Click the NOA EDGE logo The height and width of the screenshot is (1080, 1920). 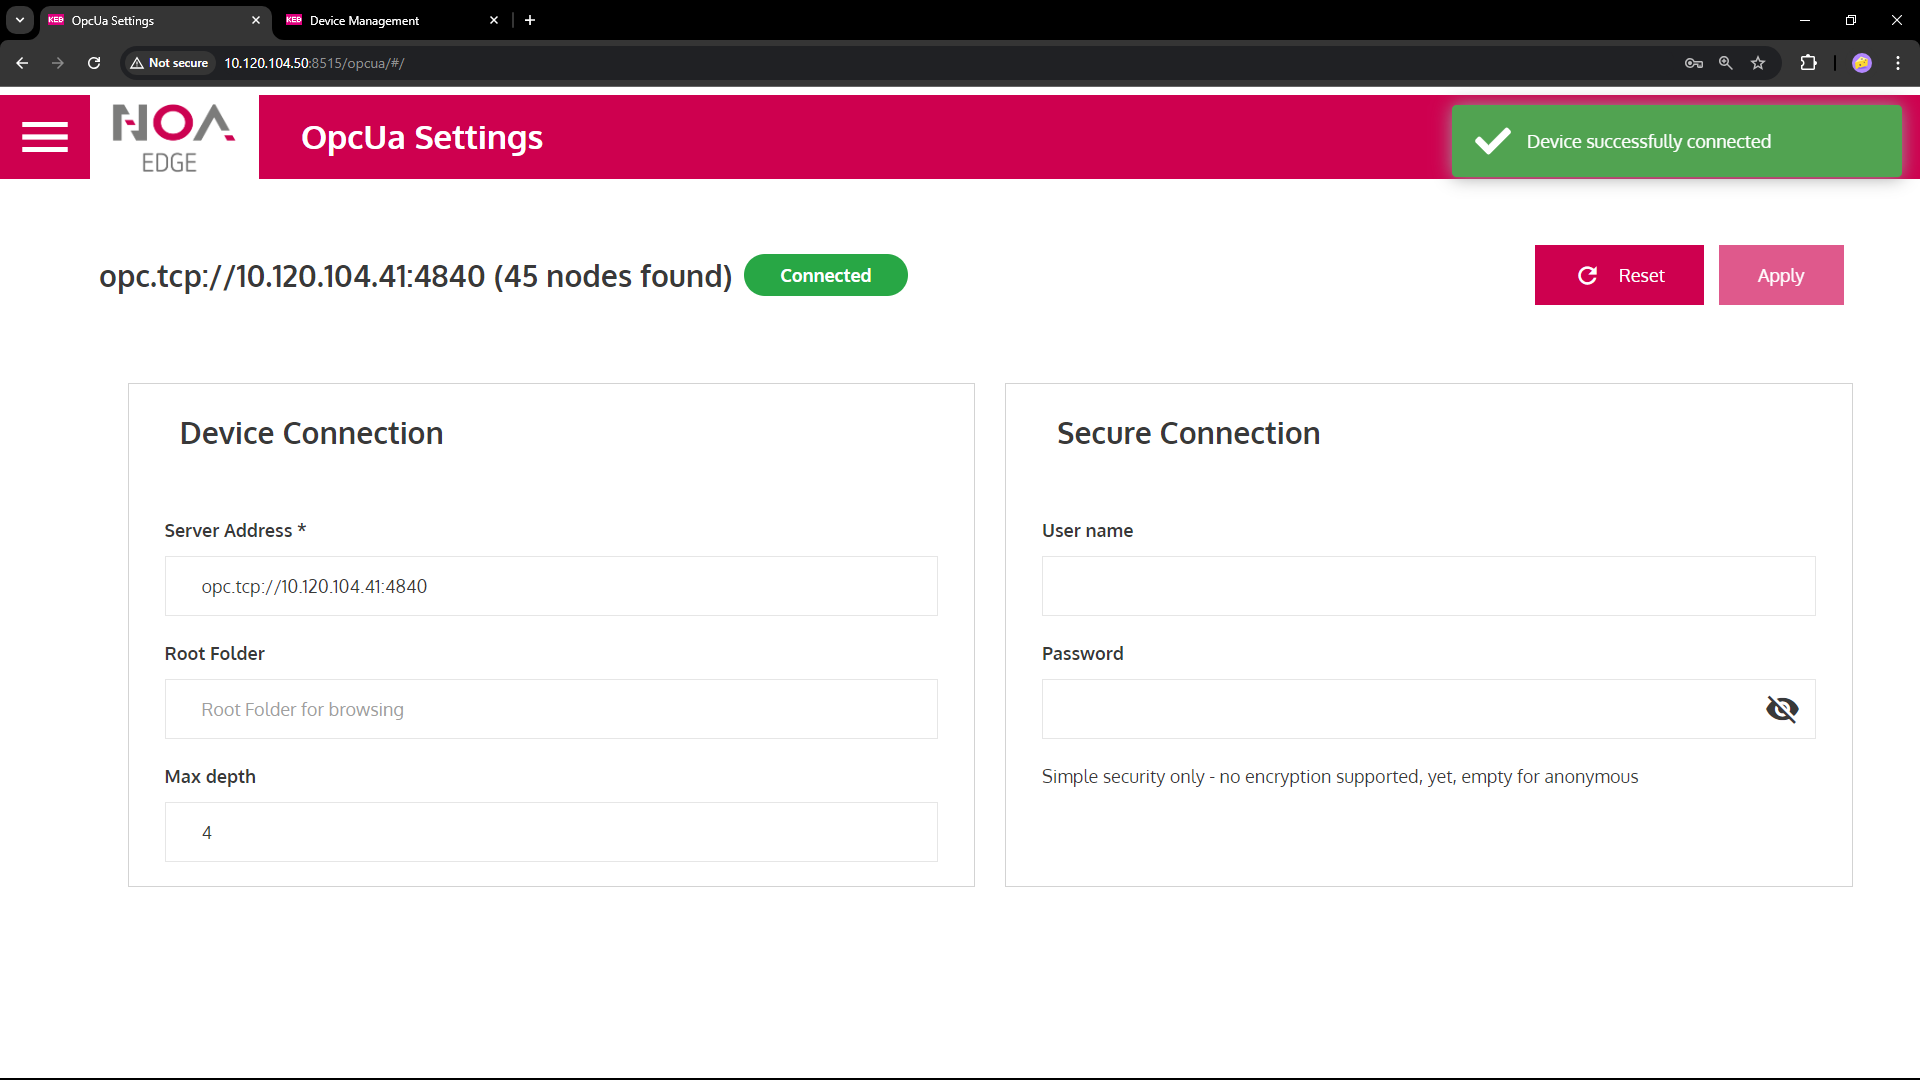174,138
